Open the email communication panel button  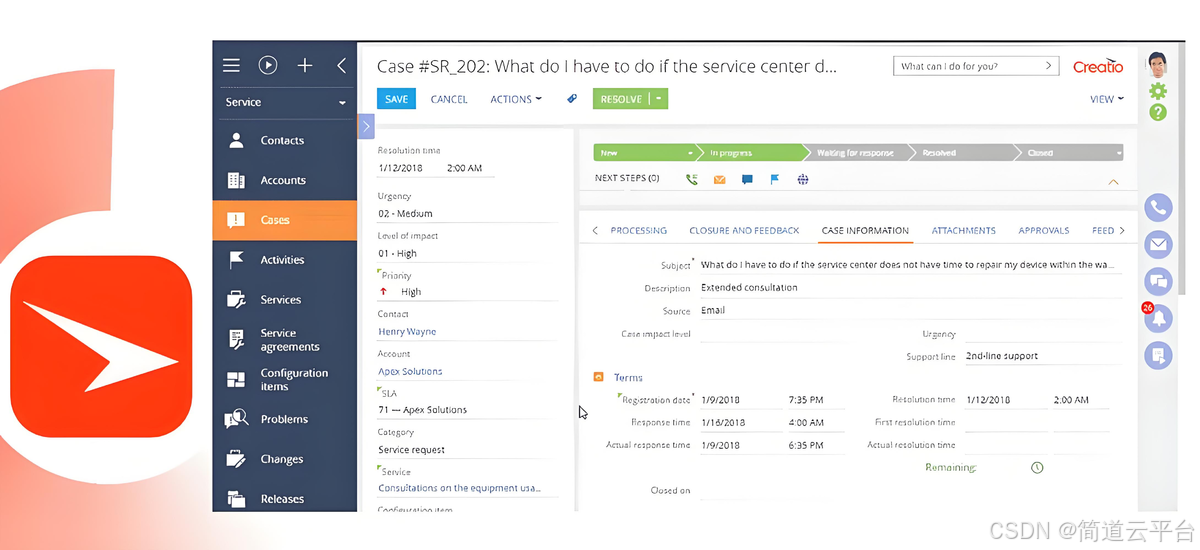coord(1158,243)
